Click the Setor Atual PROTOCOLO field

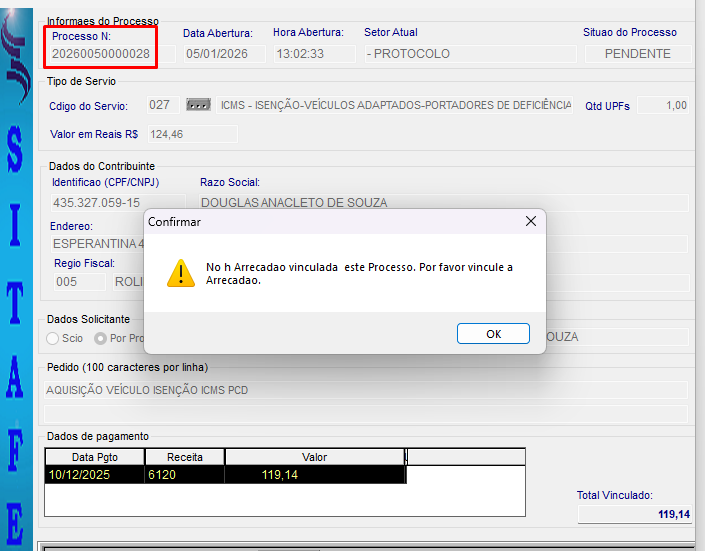pyautogui.click(x=468, y=54)
